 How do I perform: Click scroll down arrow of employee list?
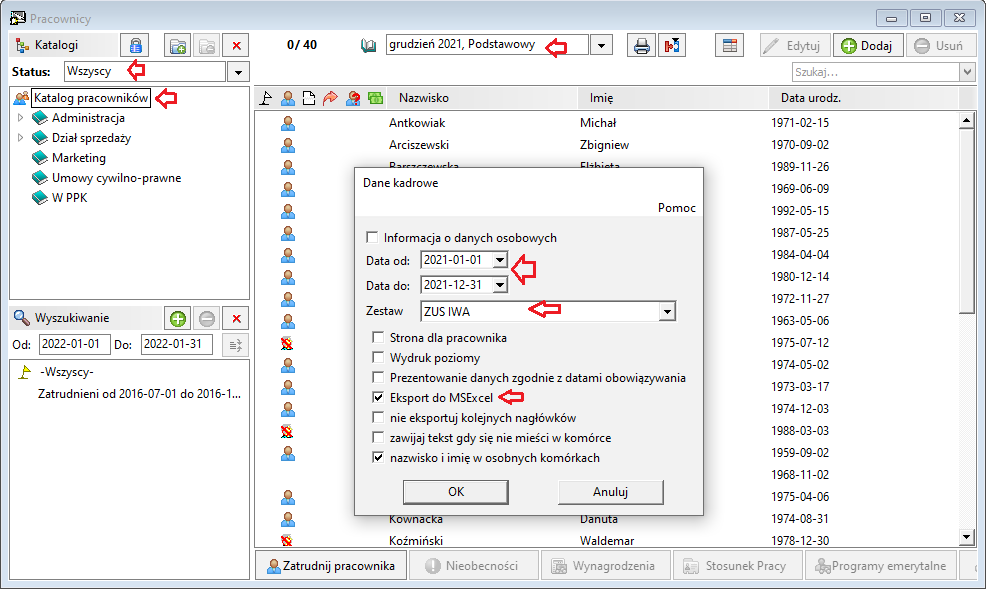[x=967, y=537]
